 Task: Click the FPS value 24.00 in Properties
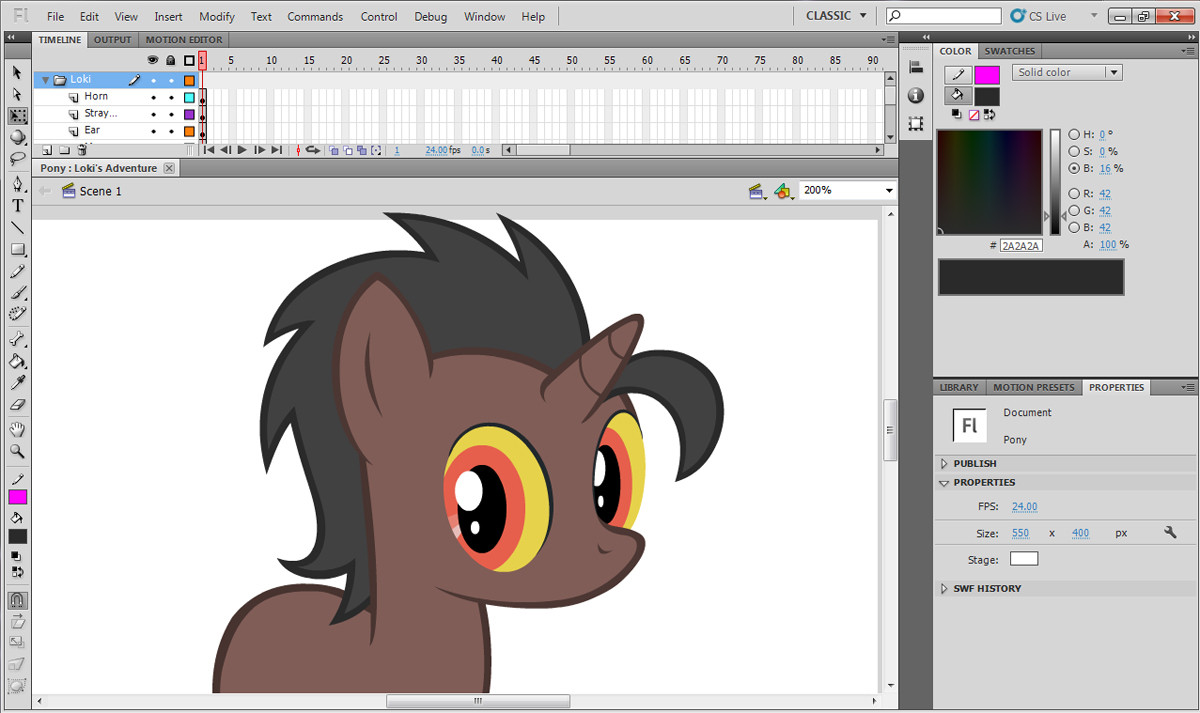[1024, 507]
